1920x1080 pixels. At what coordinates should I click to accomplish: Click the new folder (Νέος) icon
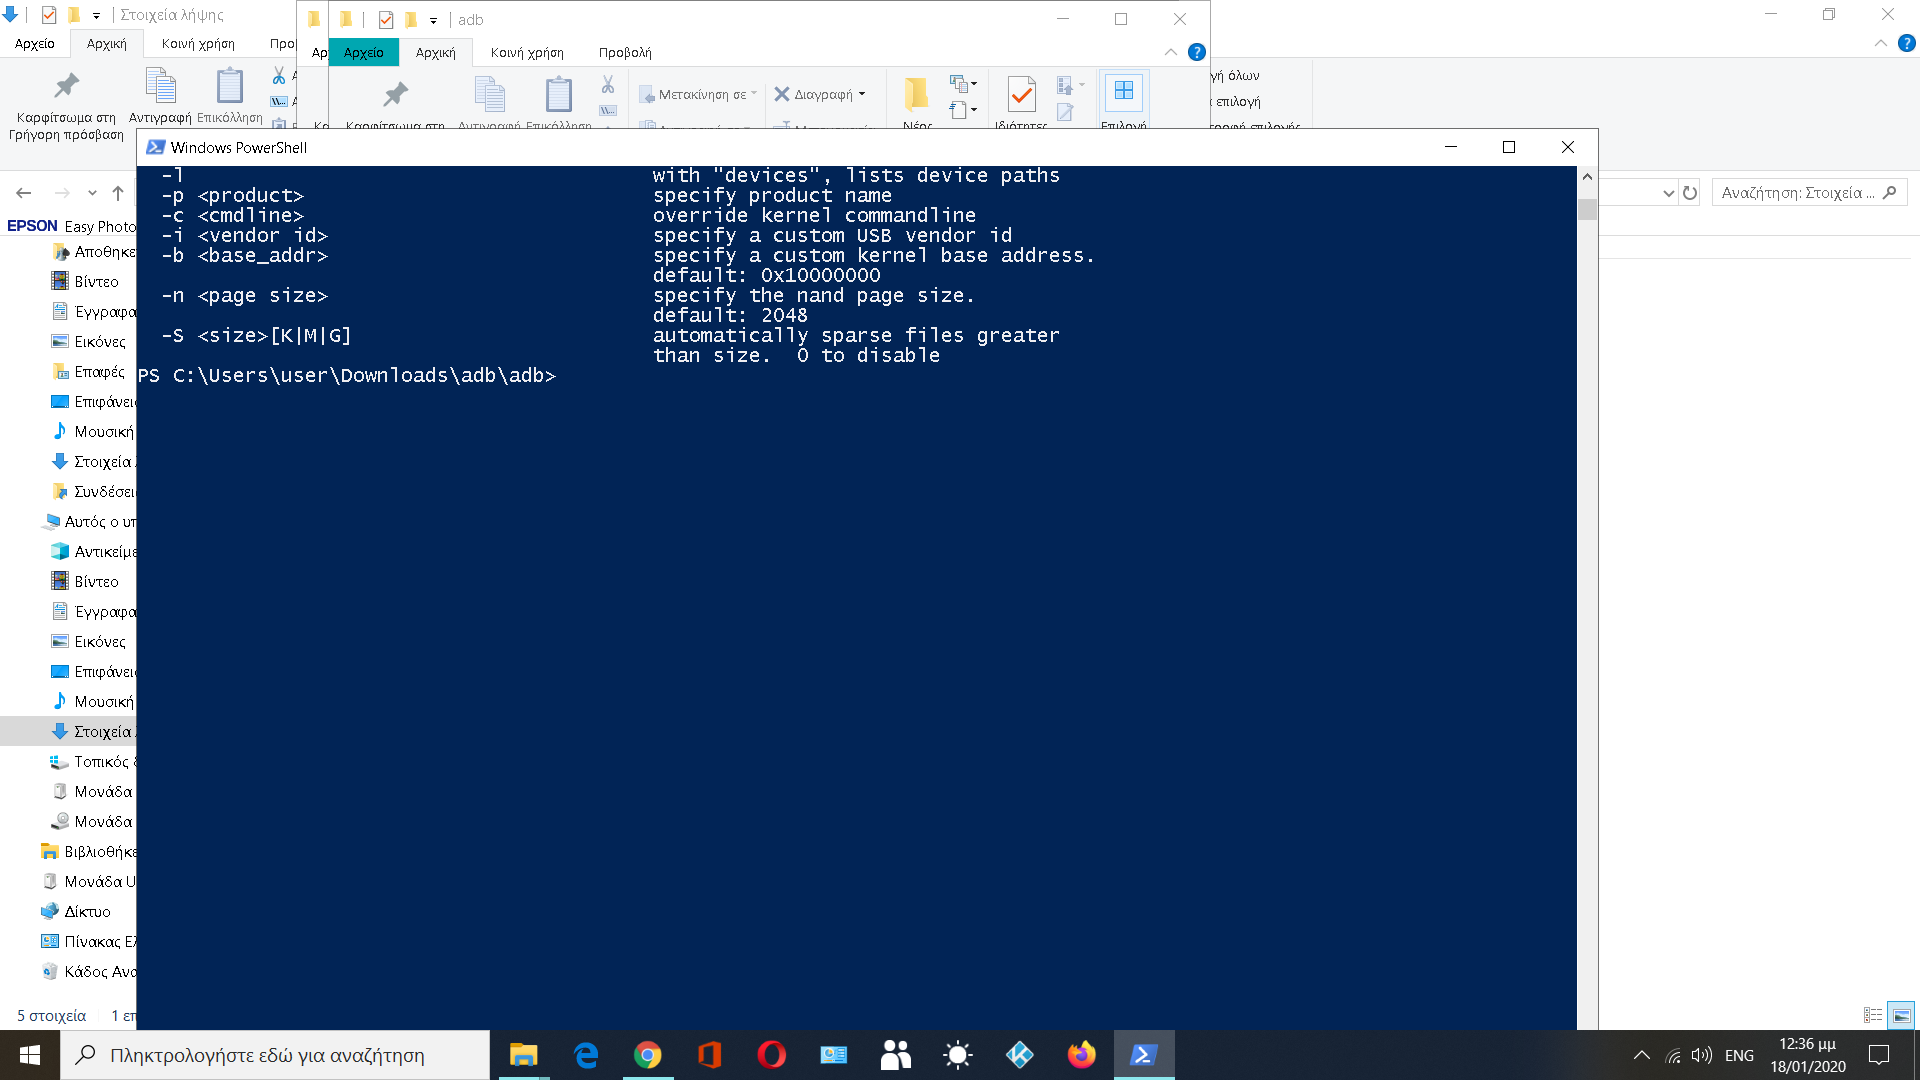pos(916,95)
